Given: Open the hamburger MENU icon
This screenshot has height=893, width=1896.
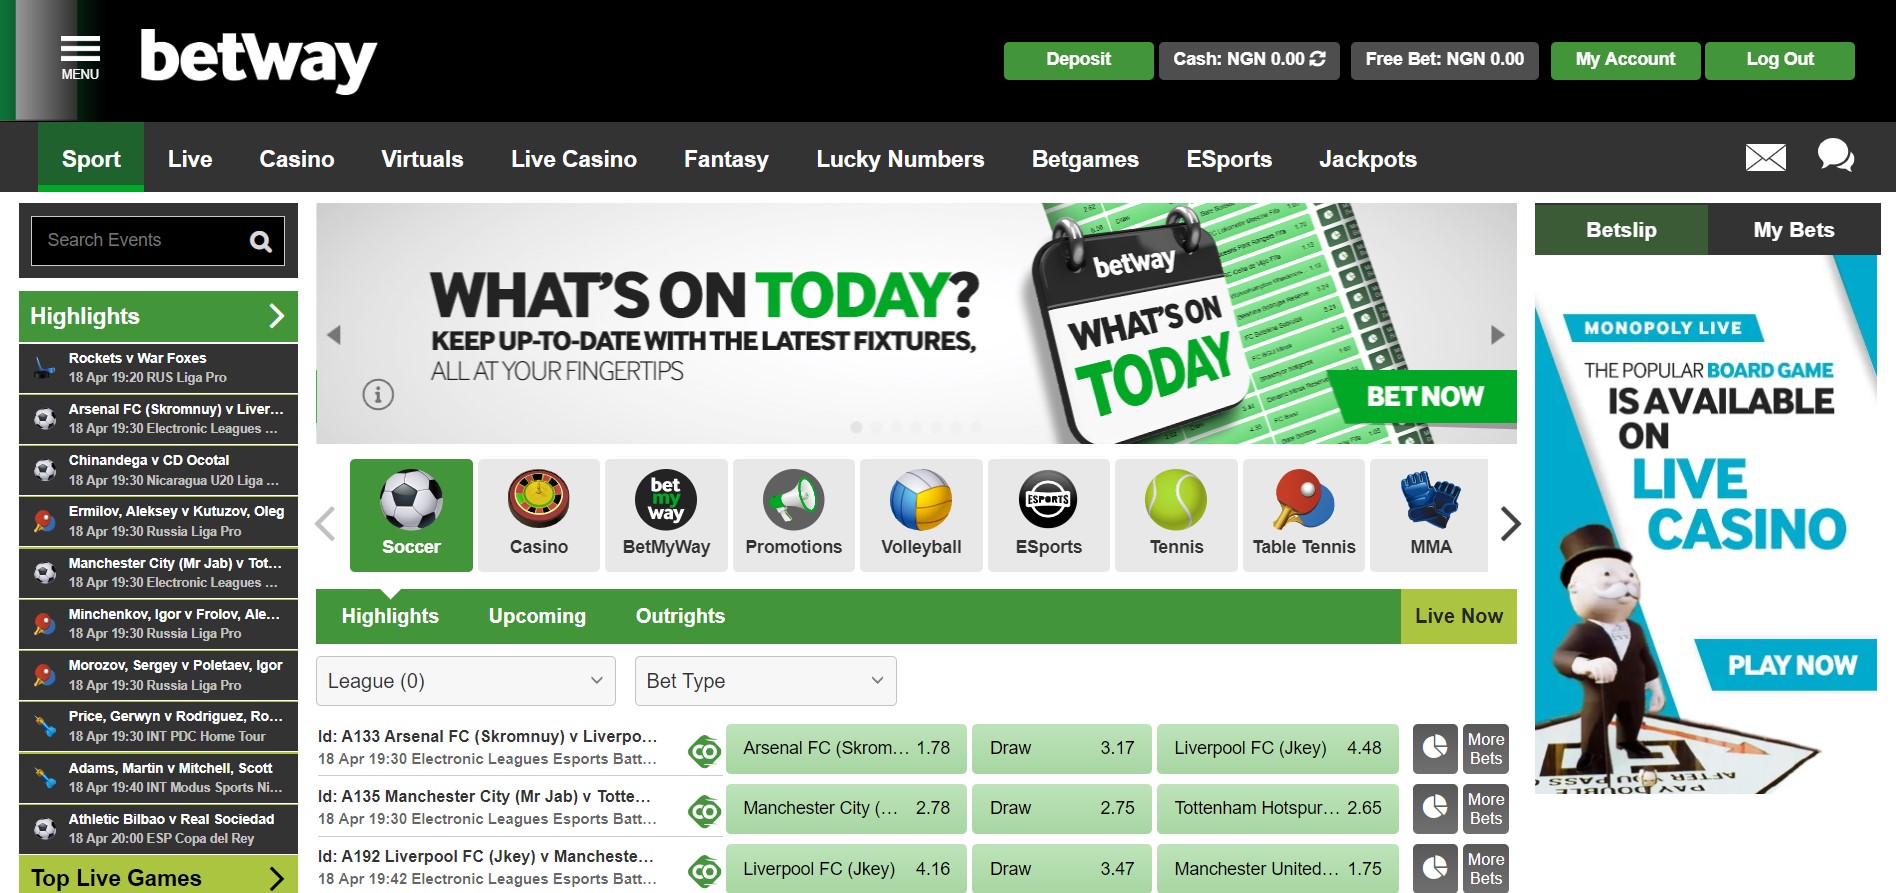Looking at the screenshot, I should click(80, 59).
